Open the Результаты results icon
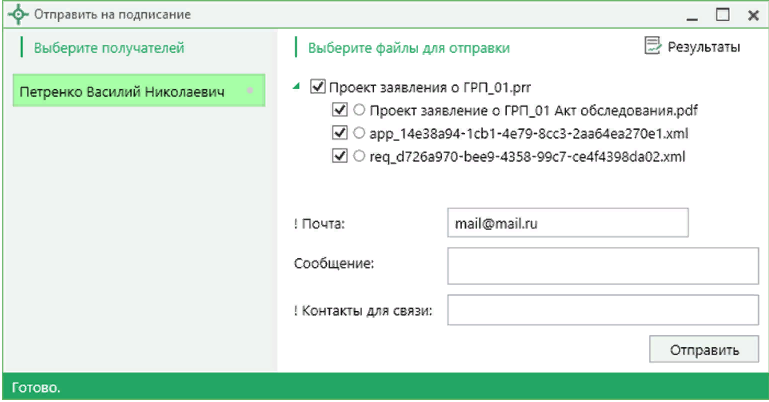The image size is (769, 402). [x=653, y=46]
